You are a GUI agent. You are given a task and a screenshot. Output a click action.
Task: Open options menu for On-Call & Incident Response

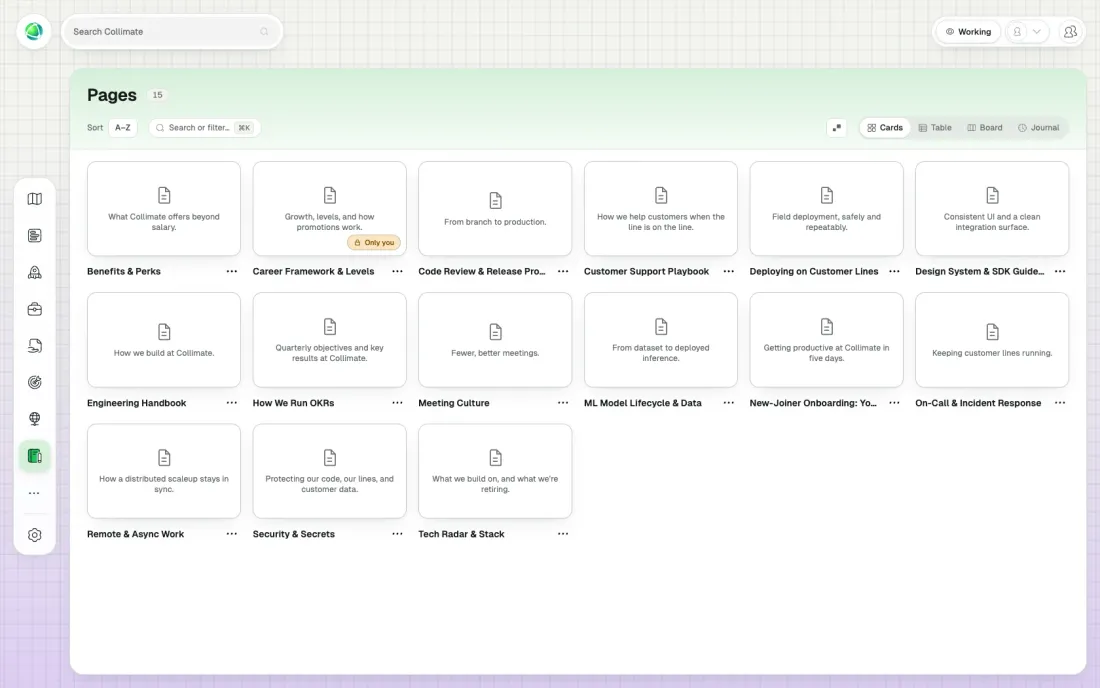tap(1059, 403)
